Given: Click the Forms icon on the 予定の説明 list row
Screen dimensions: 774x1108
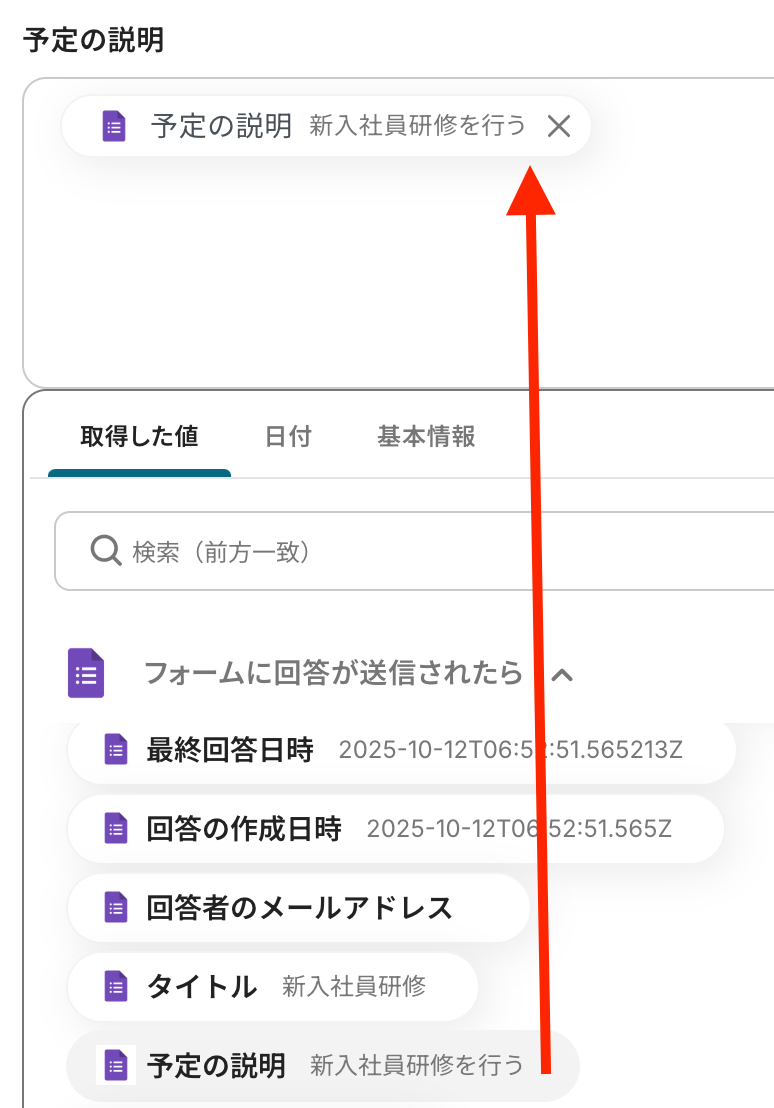Looking at the screenshot, I should click(x=116, y=1066).
